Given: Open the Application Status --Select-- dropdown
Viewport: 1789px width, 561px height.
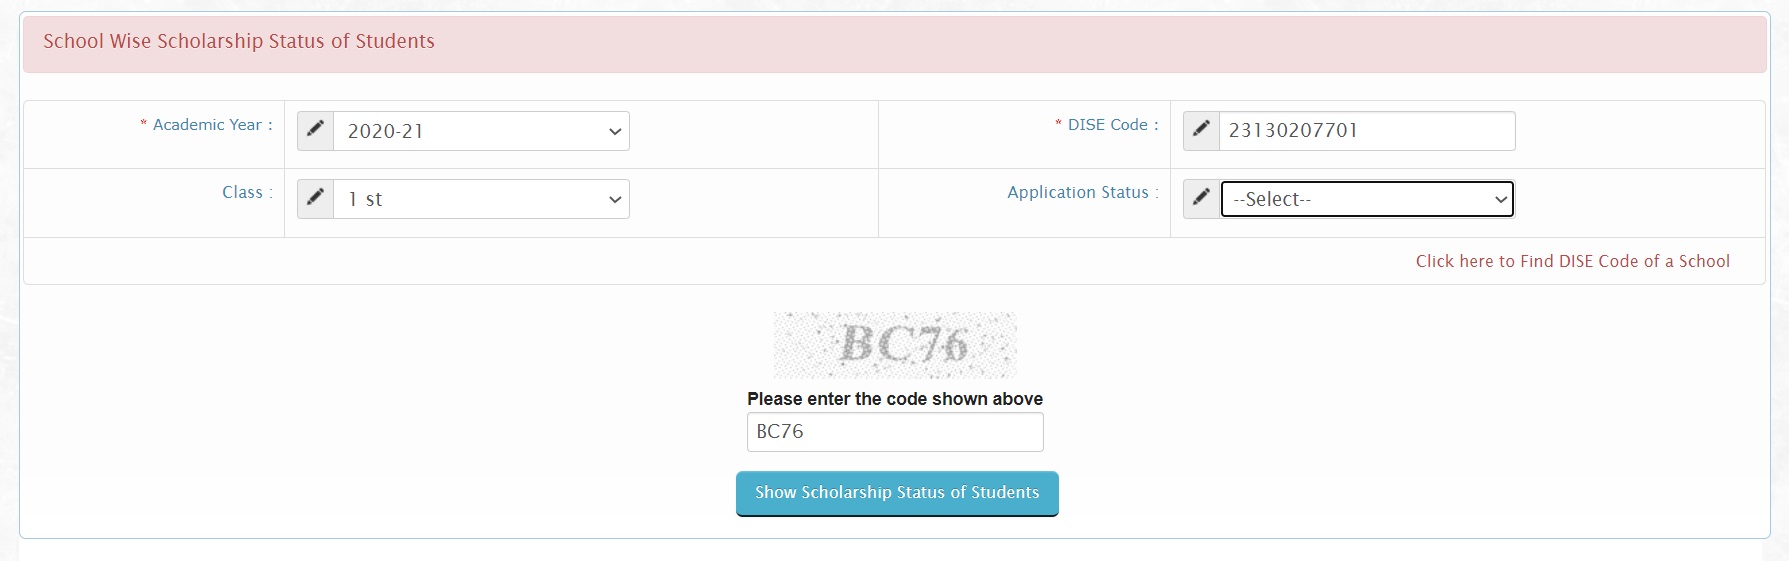Looking at the screenshot, I should (x=1367, y=199).
